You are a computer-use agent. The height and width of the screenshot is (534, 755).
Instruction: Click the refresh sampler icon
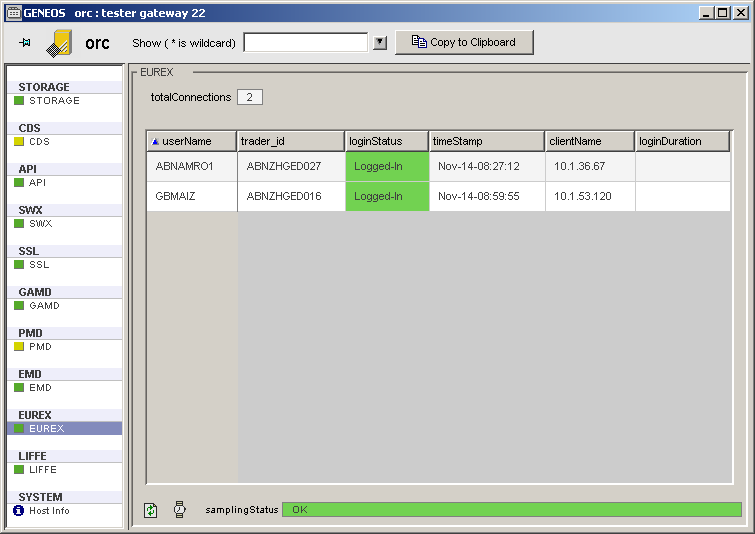151,510
